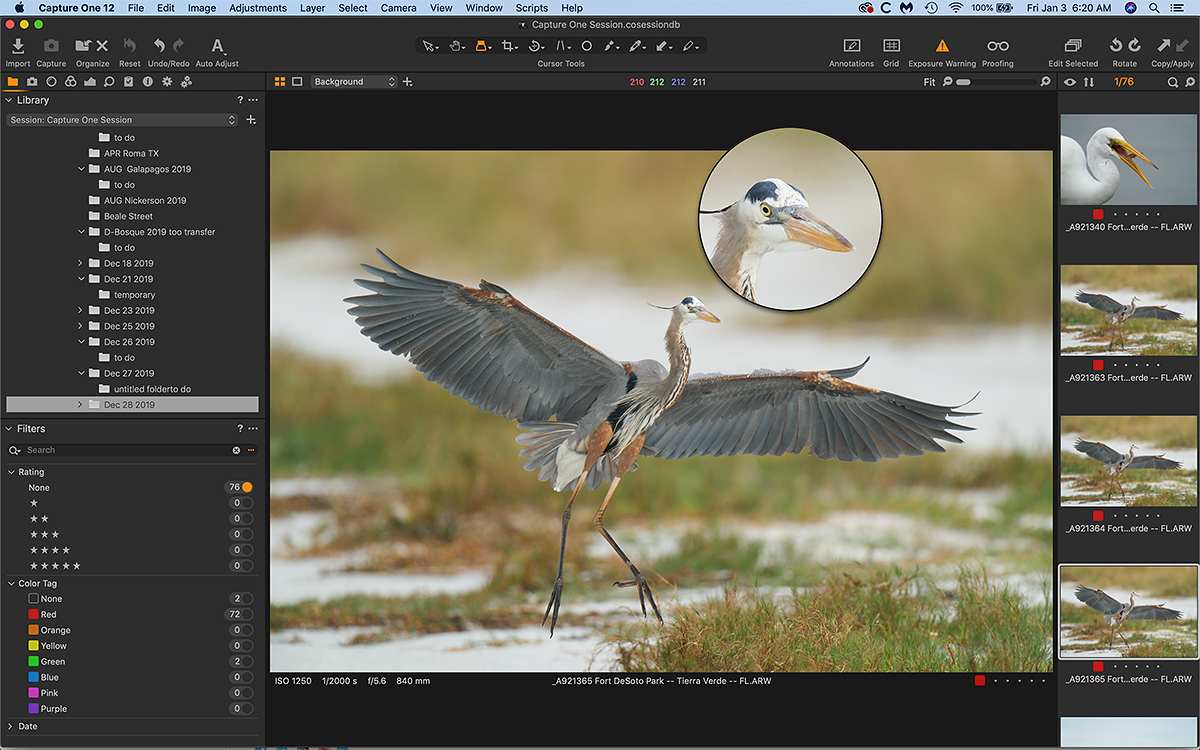The width and height of the screenshot is (1200, 750).
Task: Select the Pan hand cursor tool
Action: click(x=457, y=46)
